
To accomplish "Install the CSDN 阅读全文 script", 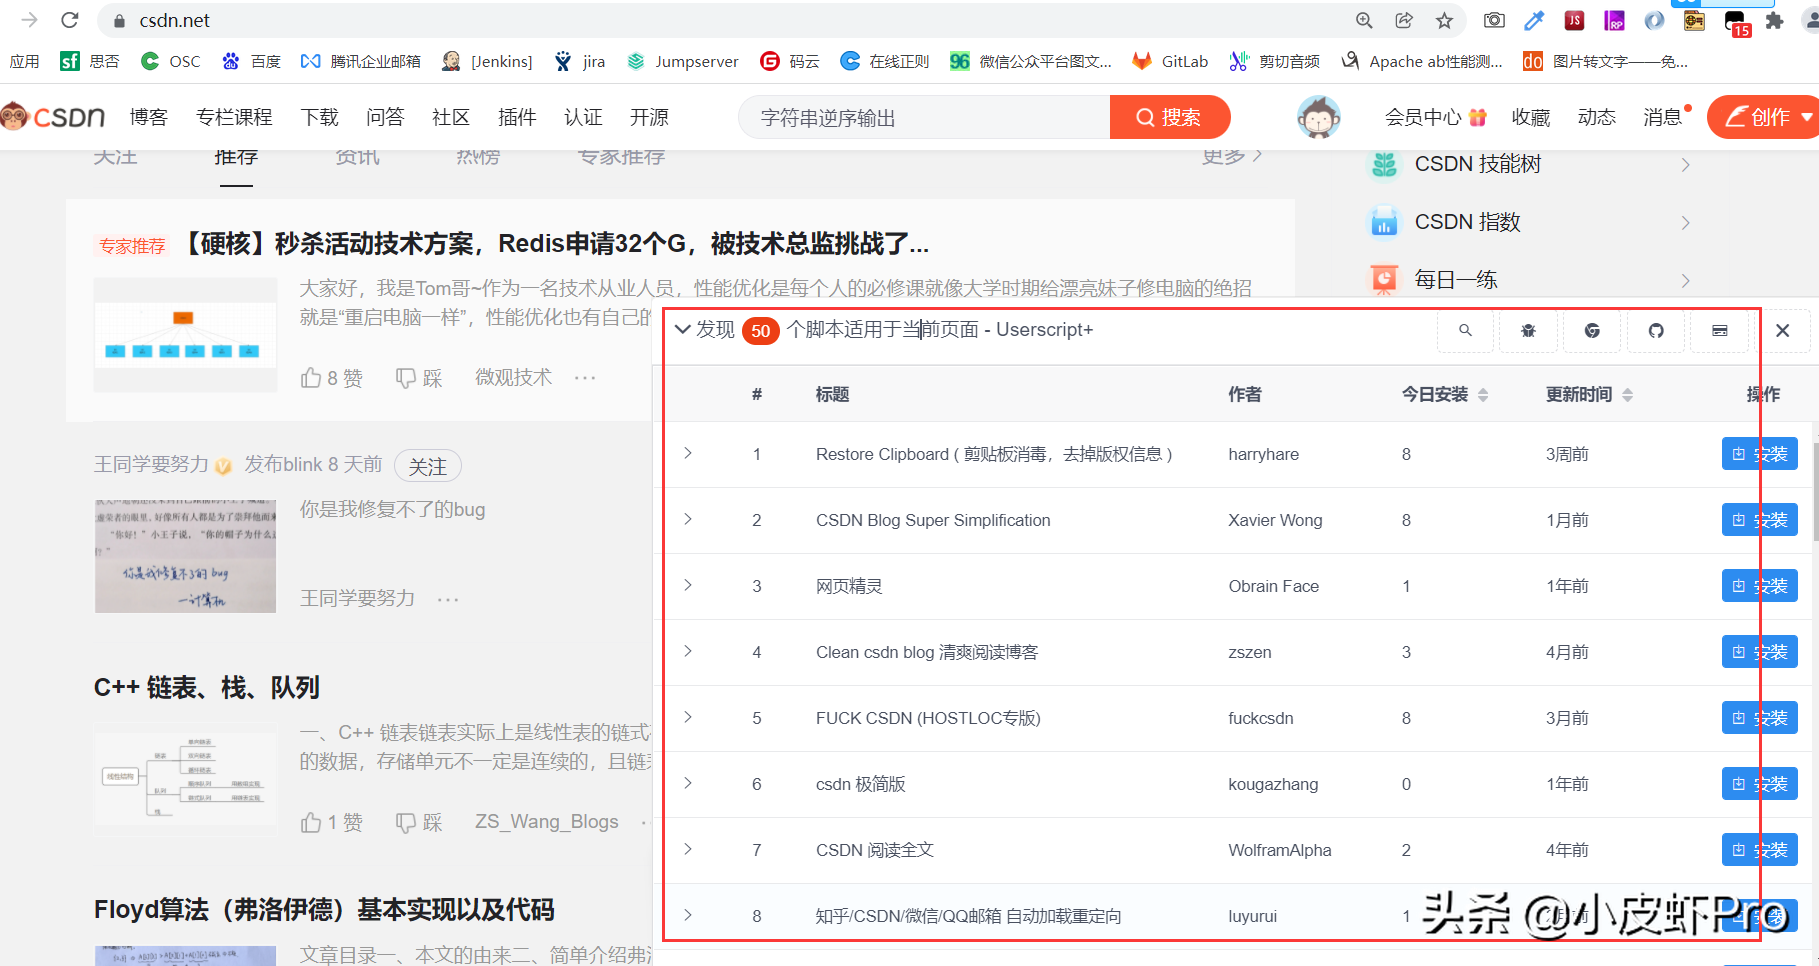I will coord(1760,850).
